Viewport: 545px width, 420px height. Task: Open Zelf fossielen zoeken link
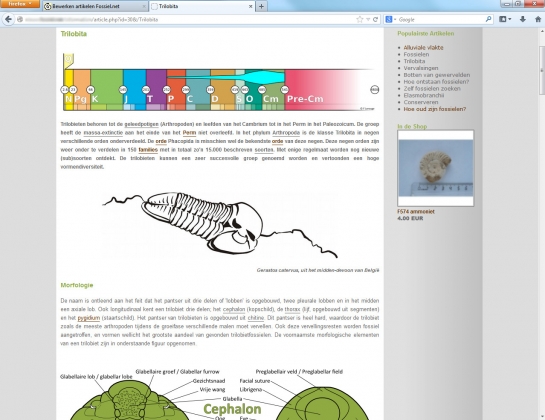[432, 89]
